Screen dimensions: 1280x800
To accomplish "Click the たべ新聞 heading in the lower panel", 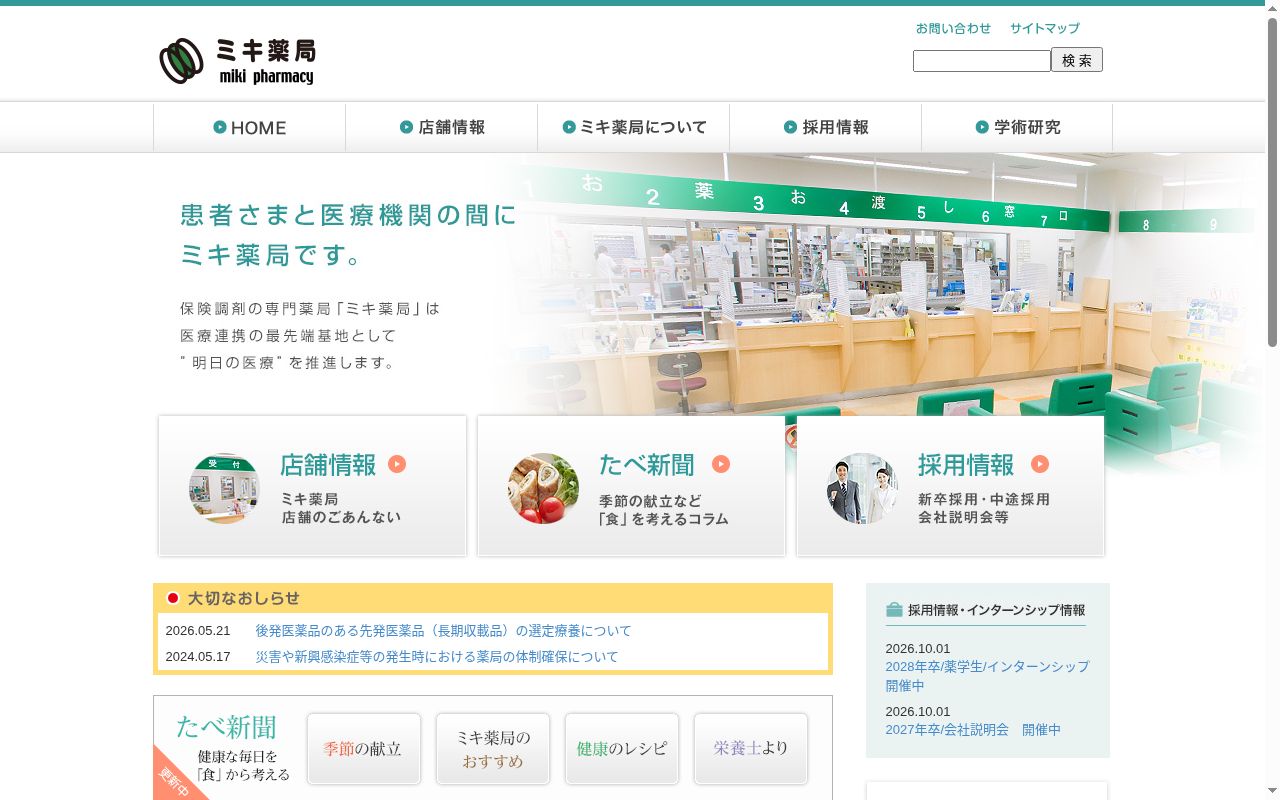I will [x=226, y=726].
